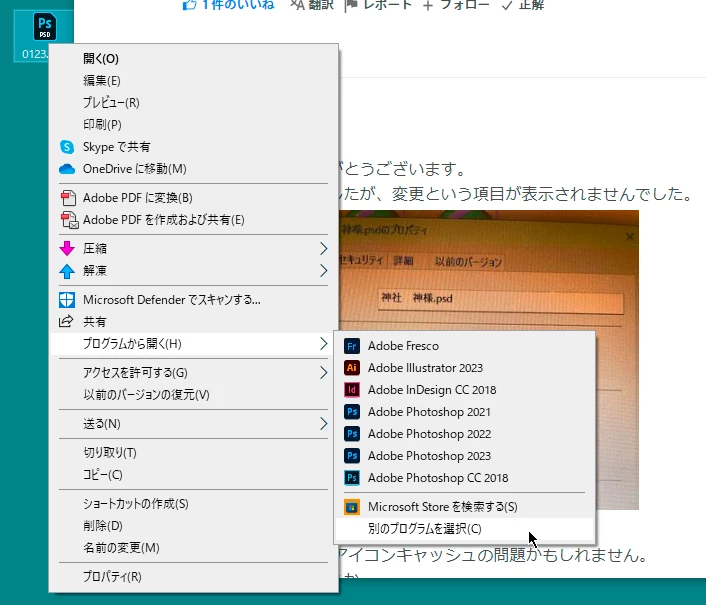706x605 pixels.
Task: Click the Photoshop 2023 Ps icon
Action: click(x=352, y=456)
